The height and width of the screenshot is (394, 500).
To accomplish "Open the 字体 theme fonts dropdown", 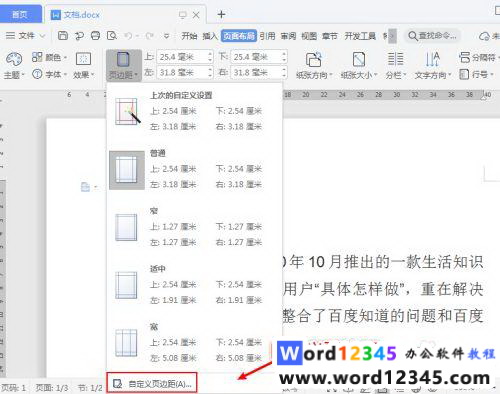I will pos(49,74).
